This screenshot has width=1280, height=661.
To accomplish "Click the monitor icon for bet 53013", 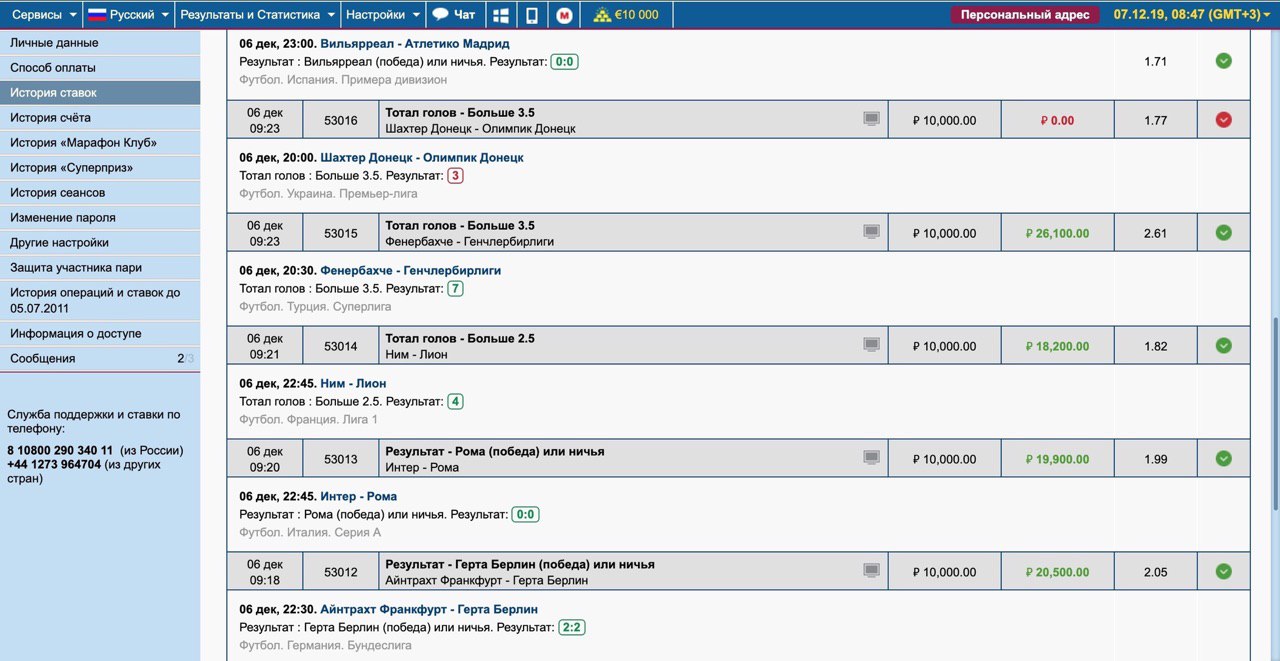I will click(x=872, y=457).
